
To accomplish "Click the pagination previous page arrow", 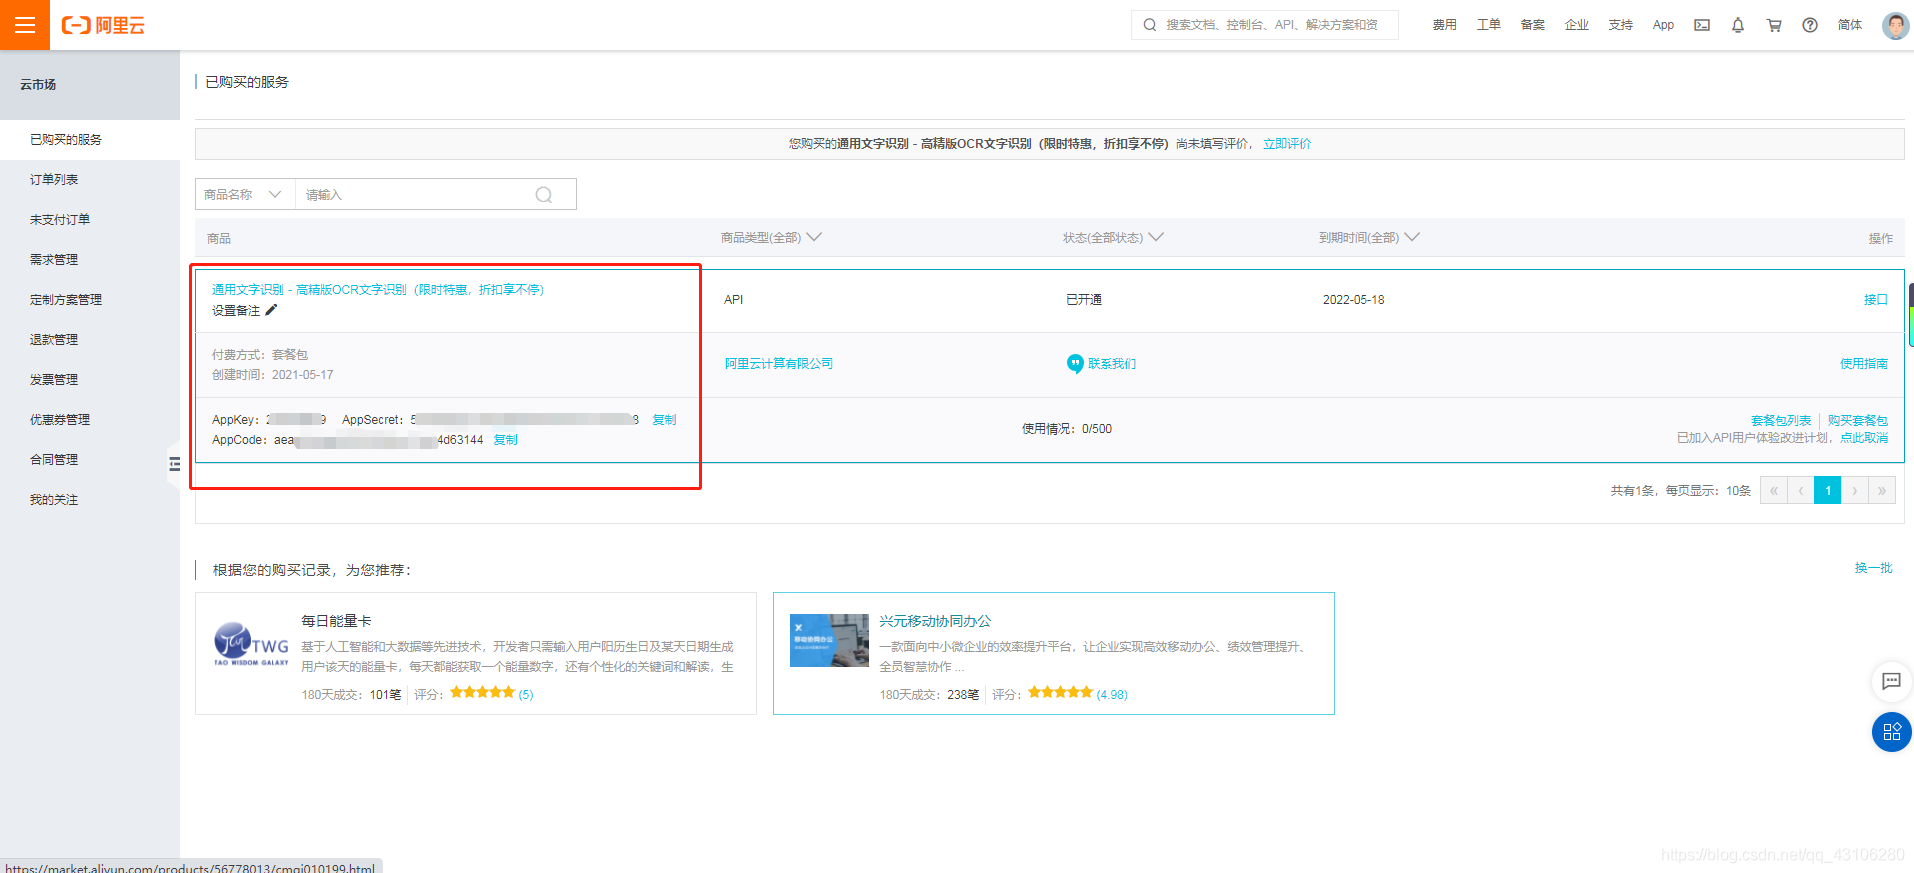I will click(x=1800, y=490).
